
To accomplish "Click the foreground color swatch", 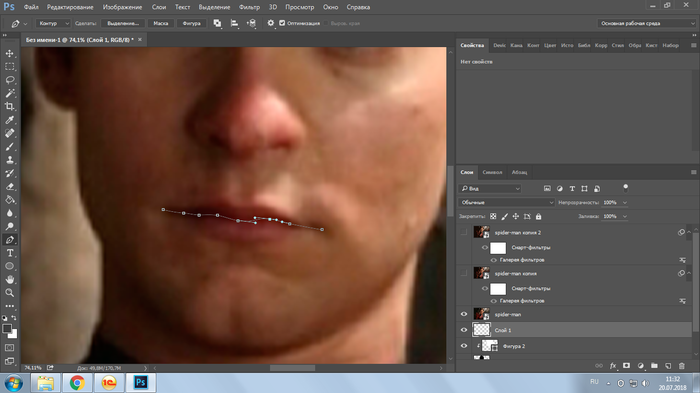I will pyautogui.click(x=7, y=329).
